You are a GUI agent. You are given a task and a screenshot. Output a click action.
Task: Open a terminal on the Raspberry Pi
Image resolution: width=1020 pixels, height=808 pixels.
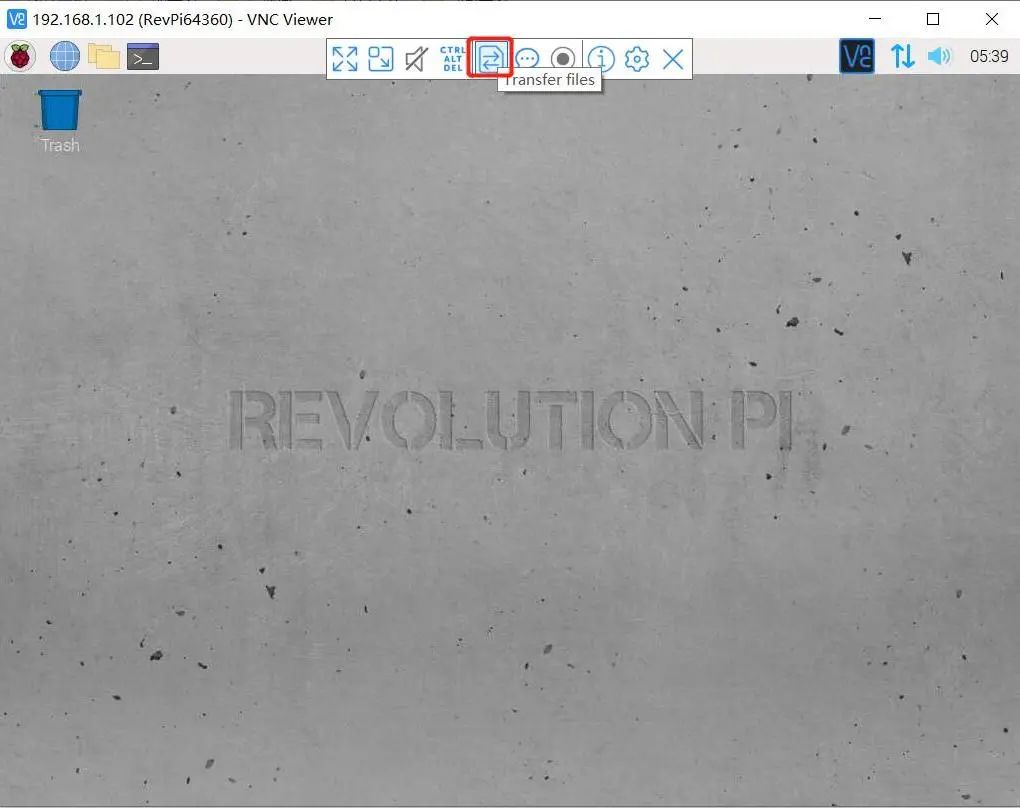141,56
